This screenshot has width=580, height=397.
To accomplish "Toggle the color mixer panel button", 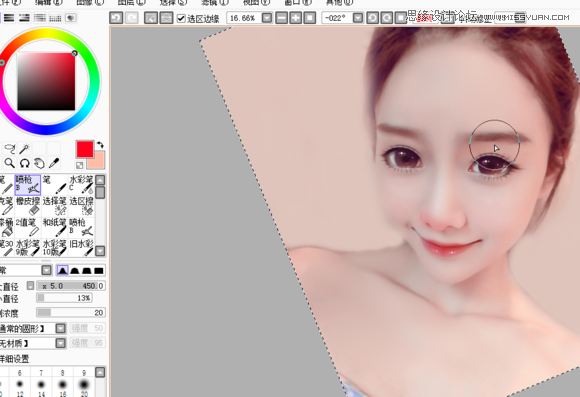I will tap(40, 18).
